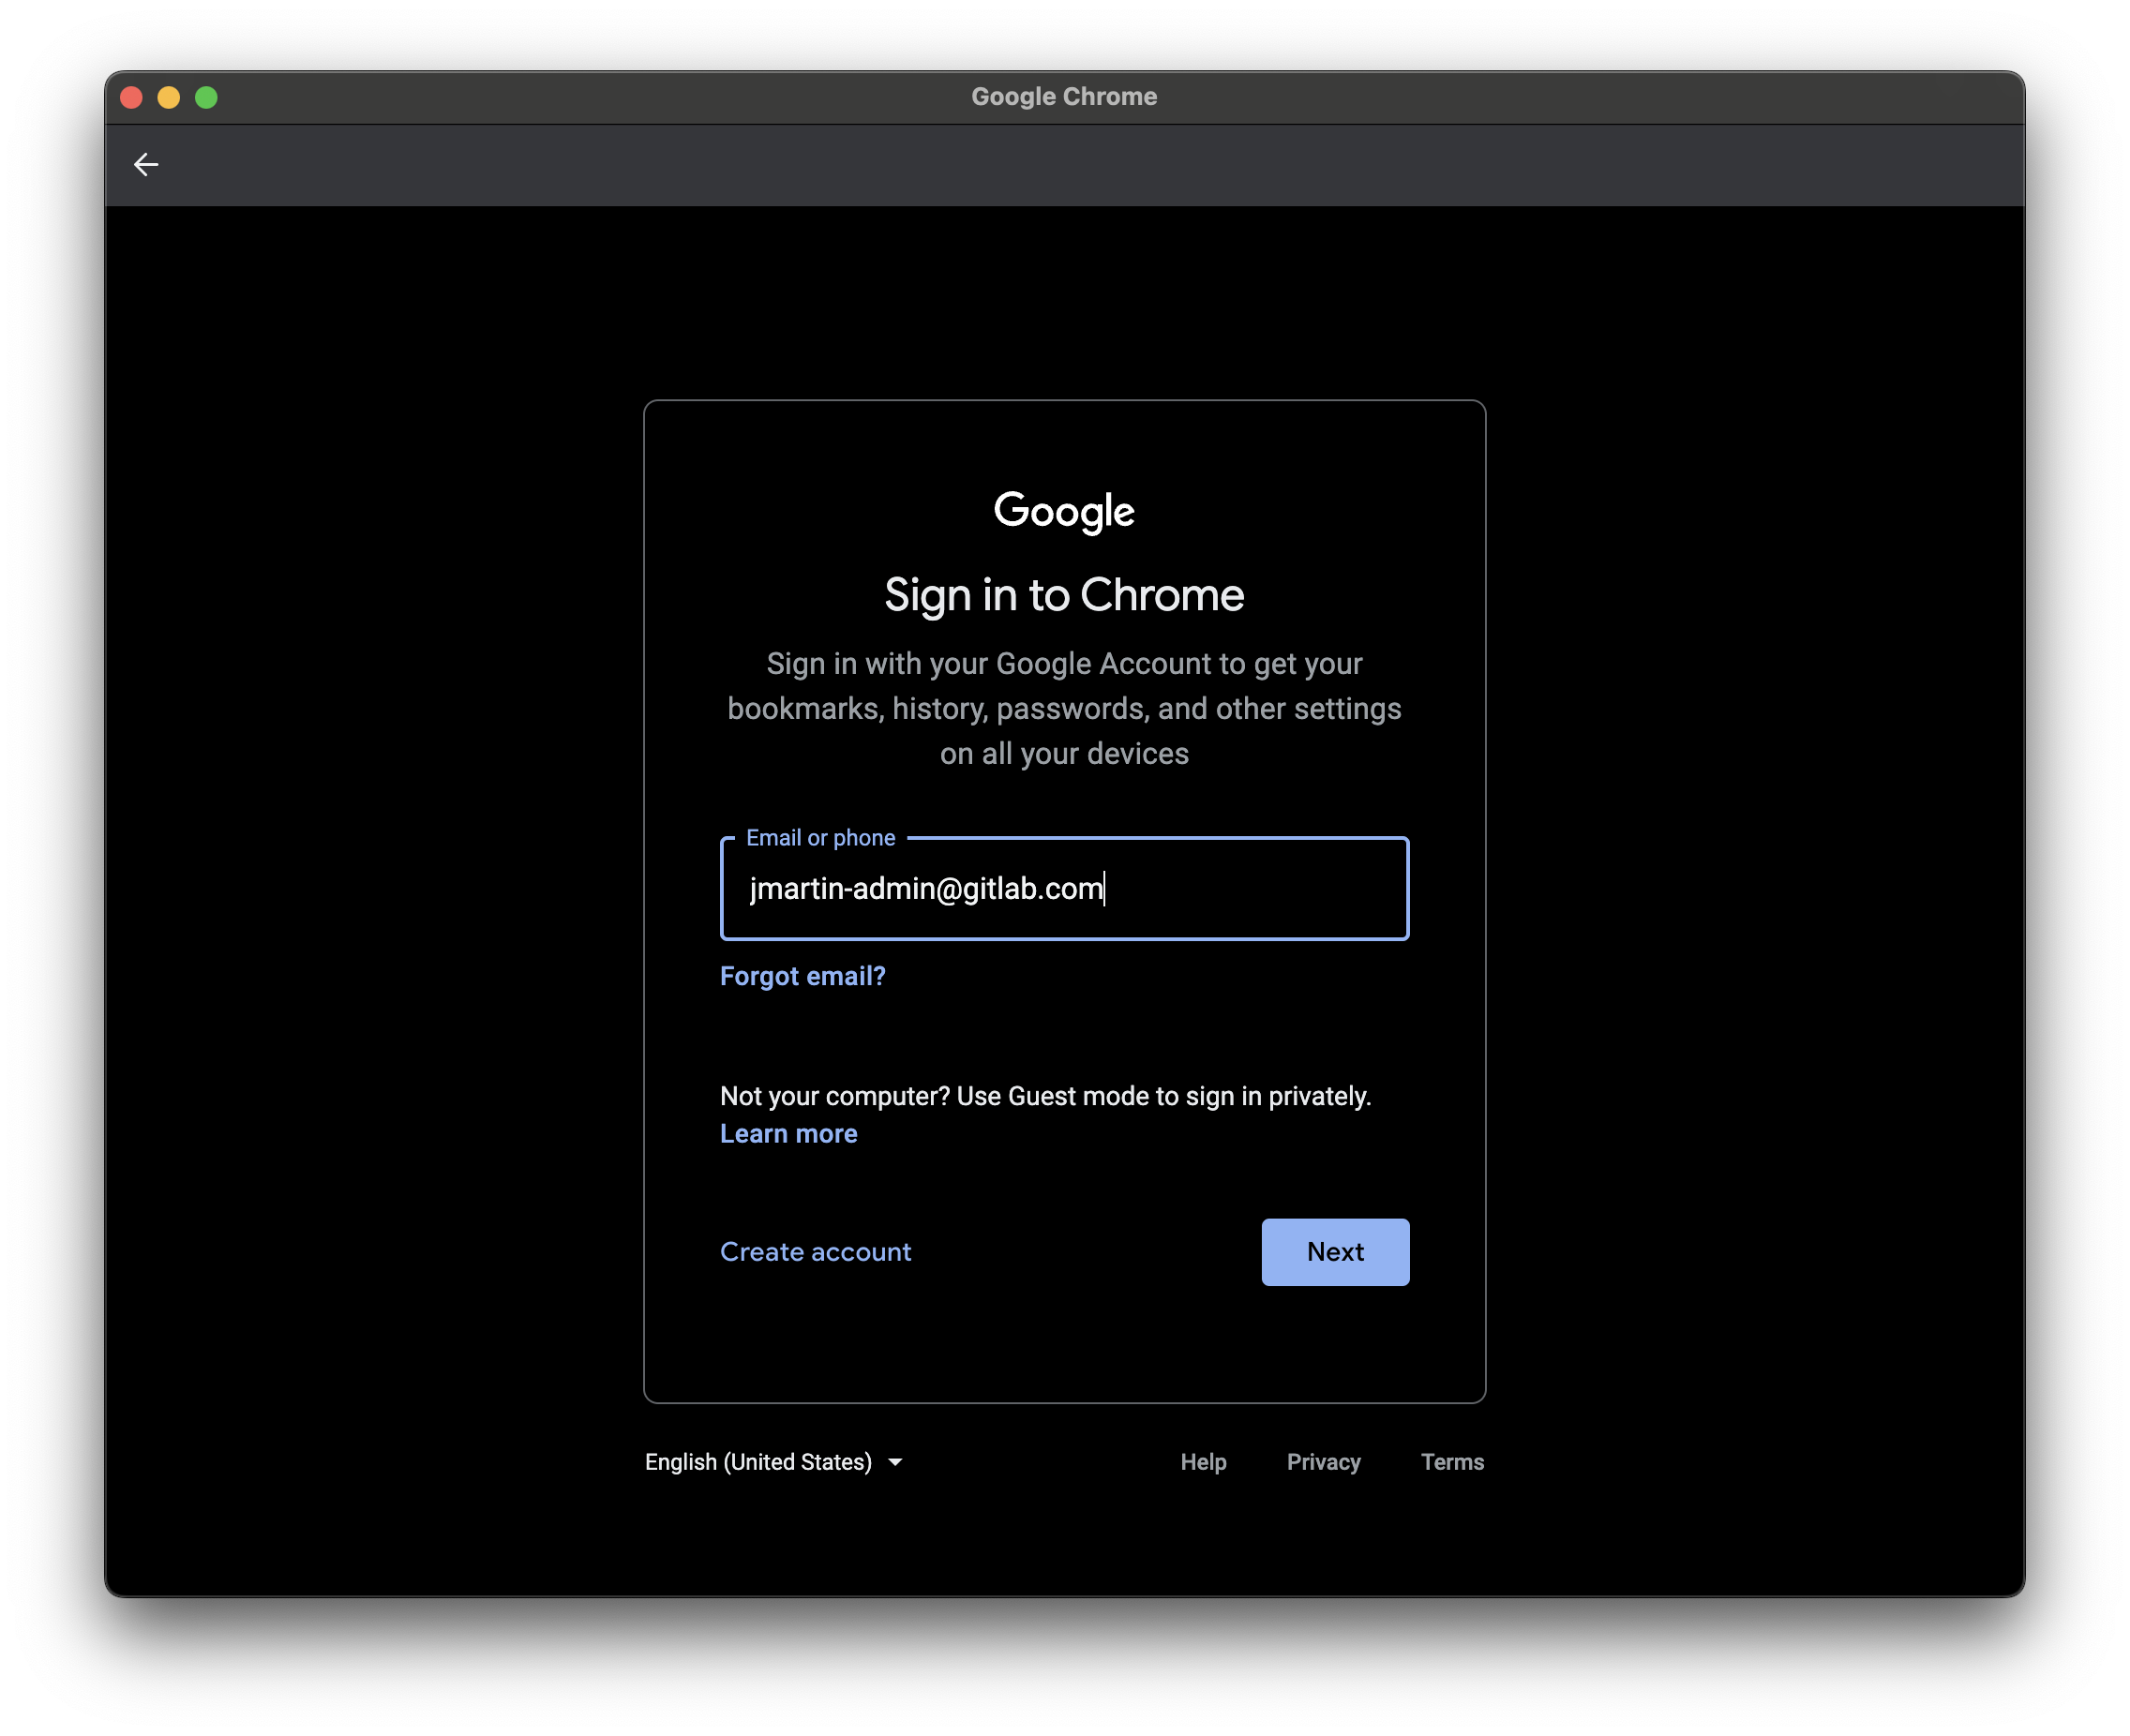The image size is (2130, 1736).
Task: Click the bookmarks and history description paragraph
Action: [x=1064, y=708]
